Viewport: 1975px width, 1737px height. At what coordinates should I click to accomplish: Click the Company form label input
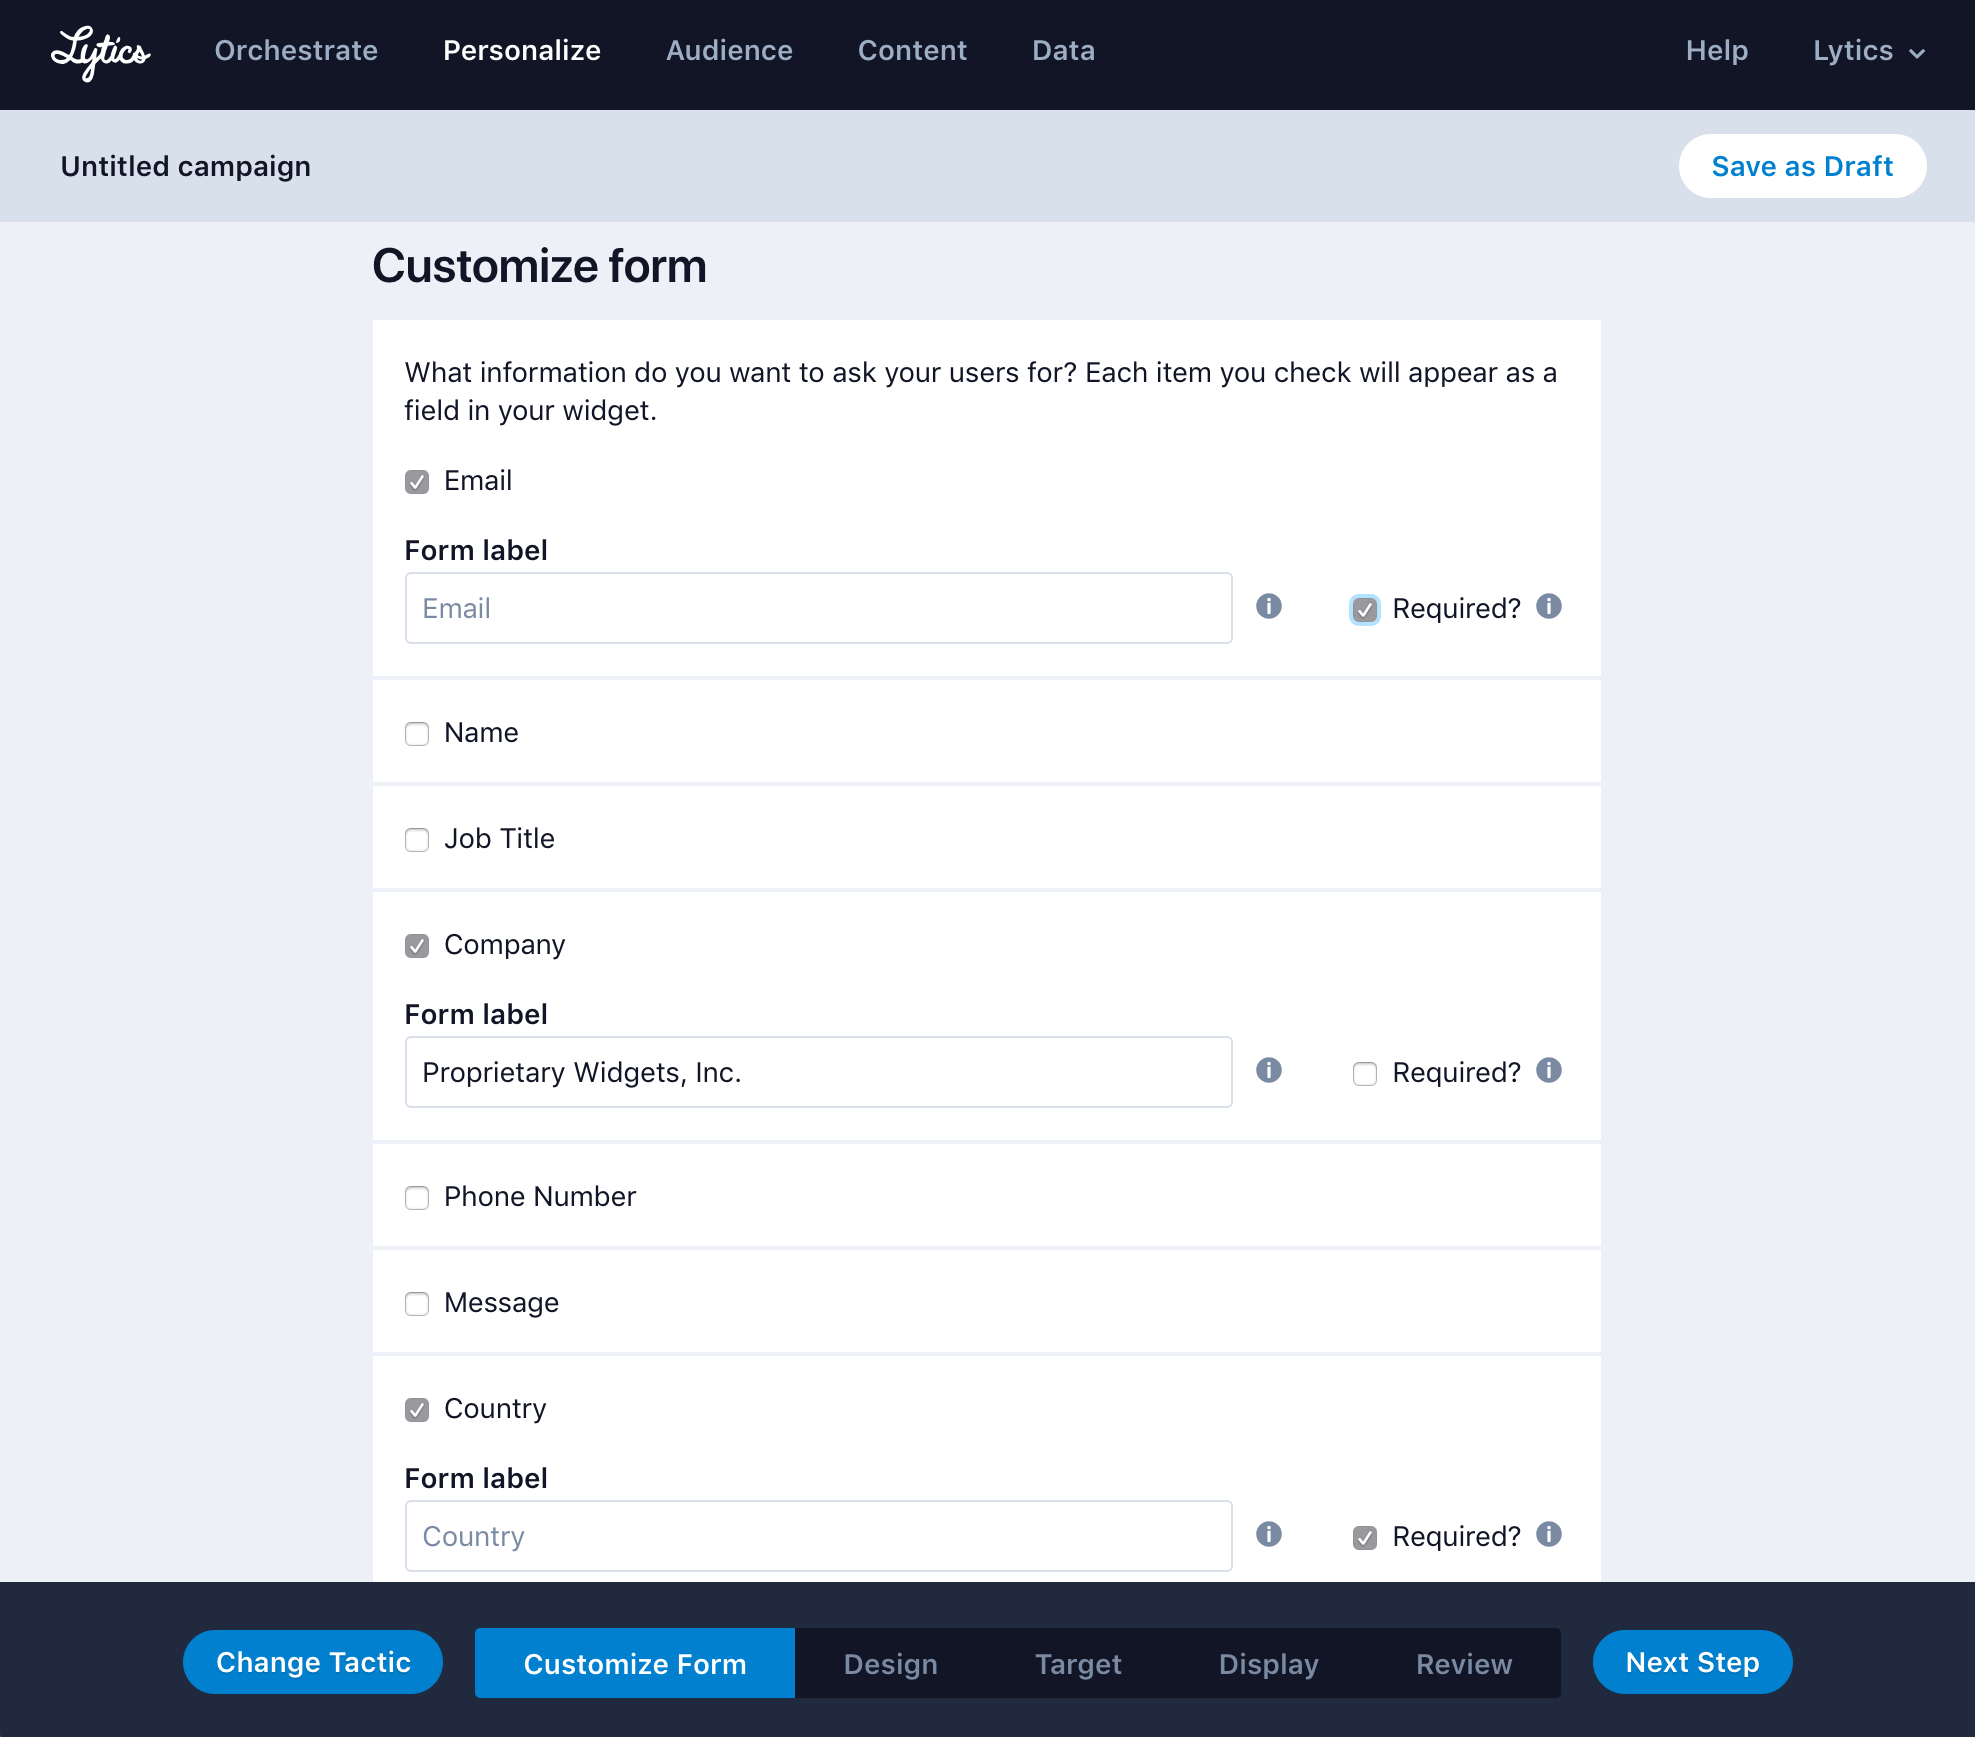[x=818, y=1072]
